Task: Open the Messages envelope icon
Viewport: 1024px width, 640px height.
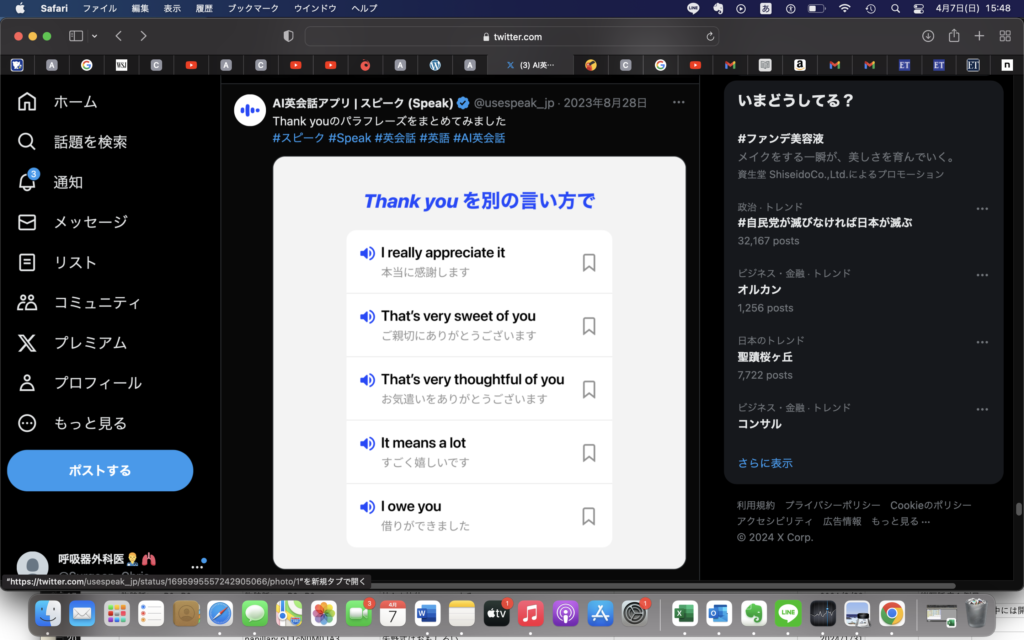Action: [28, 222]
